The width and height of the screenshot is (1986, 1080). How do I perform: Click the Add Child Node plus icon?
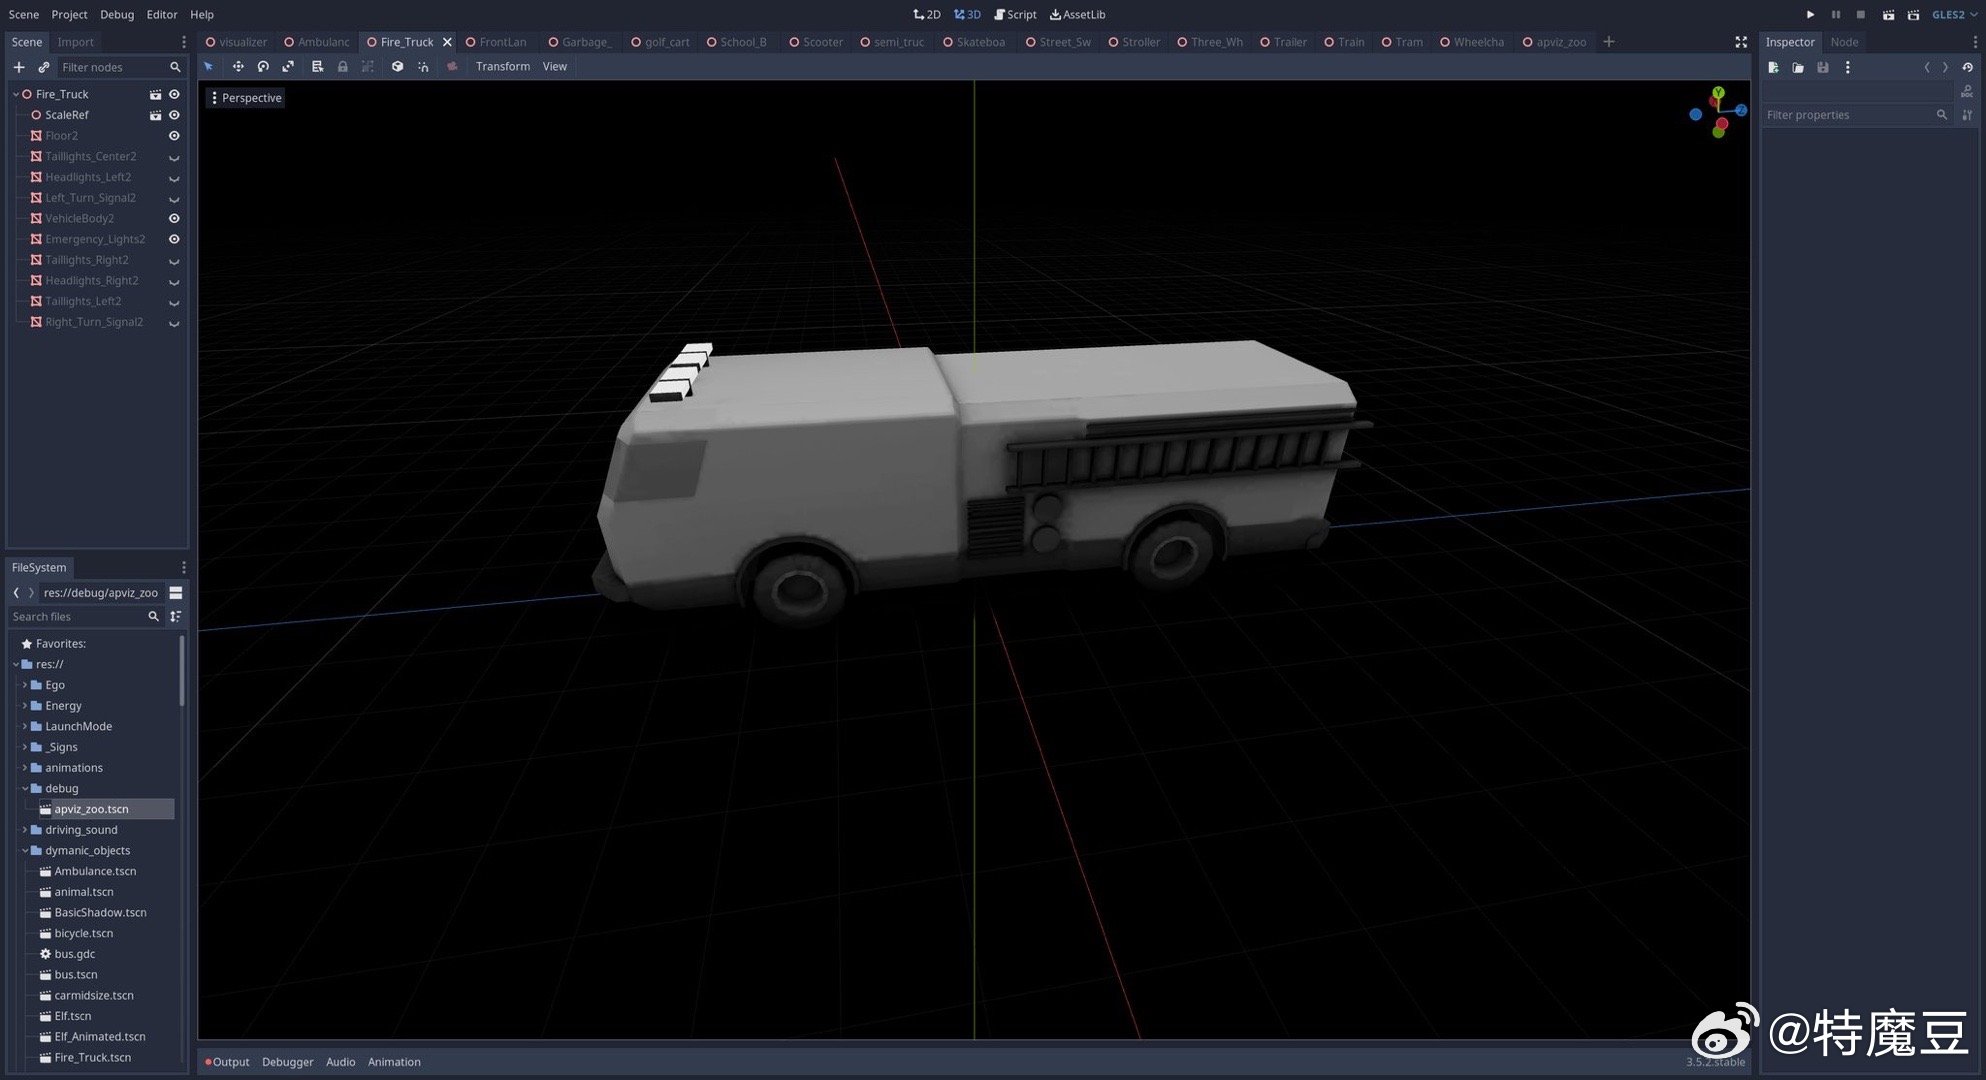point(19,67)
